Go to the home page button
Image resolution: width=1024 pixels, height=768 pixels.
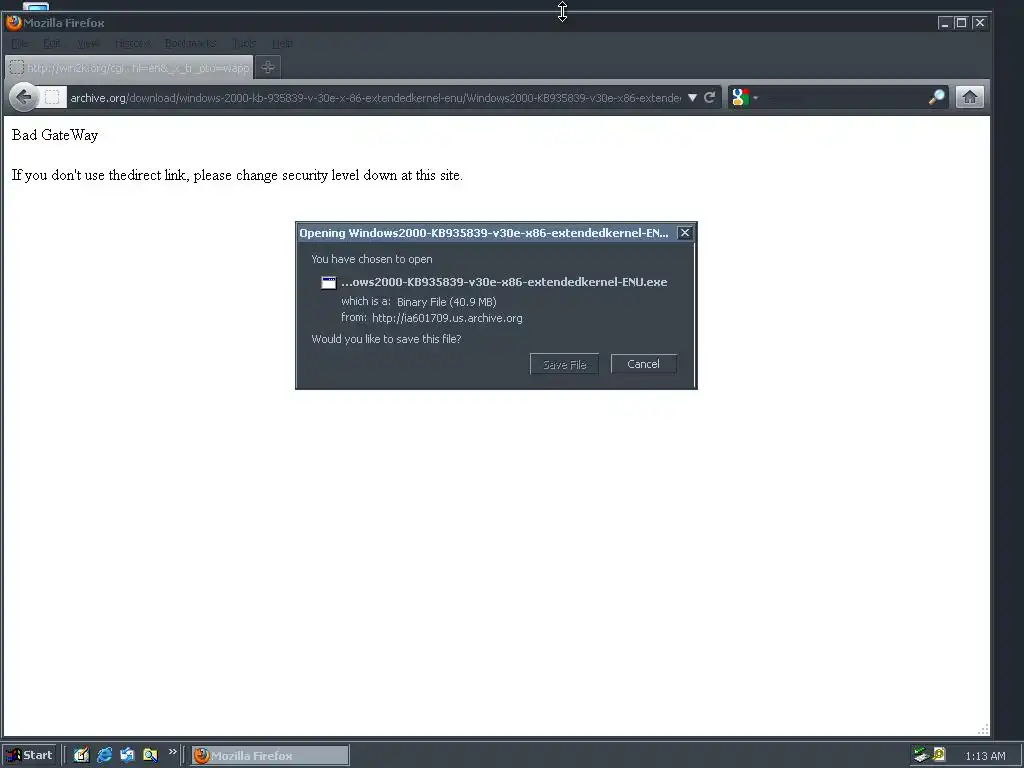point(970,97)
